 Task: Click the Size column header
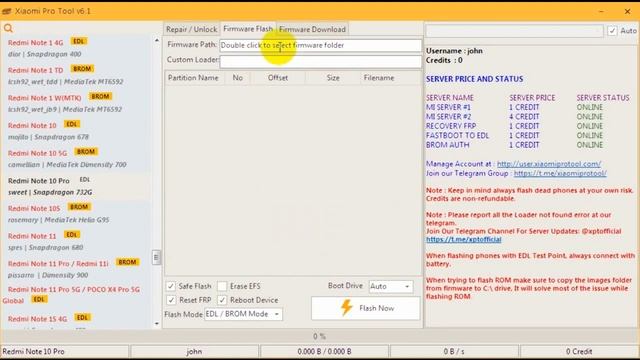point(333,78)
